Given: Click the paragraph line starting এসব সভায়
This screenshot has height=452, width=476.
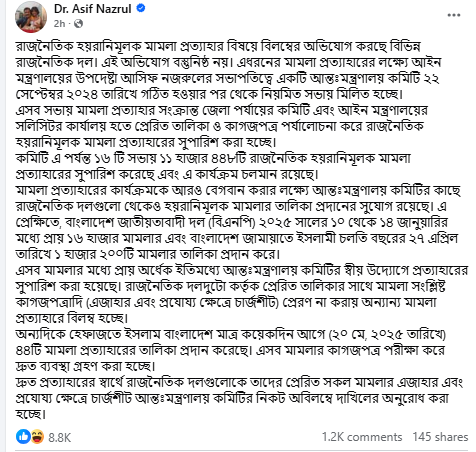Looking at the screenshot, I should [221, 110].
